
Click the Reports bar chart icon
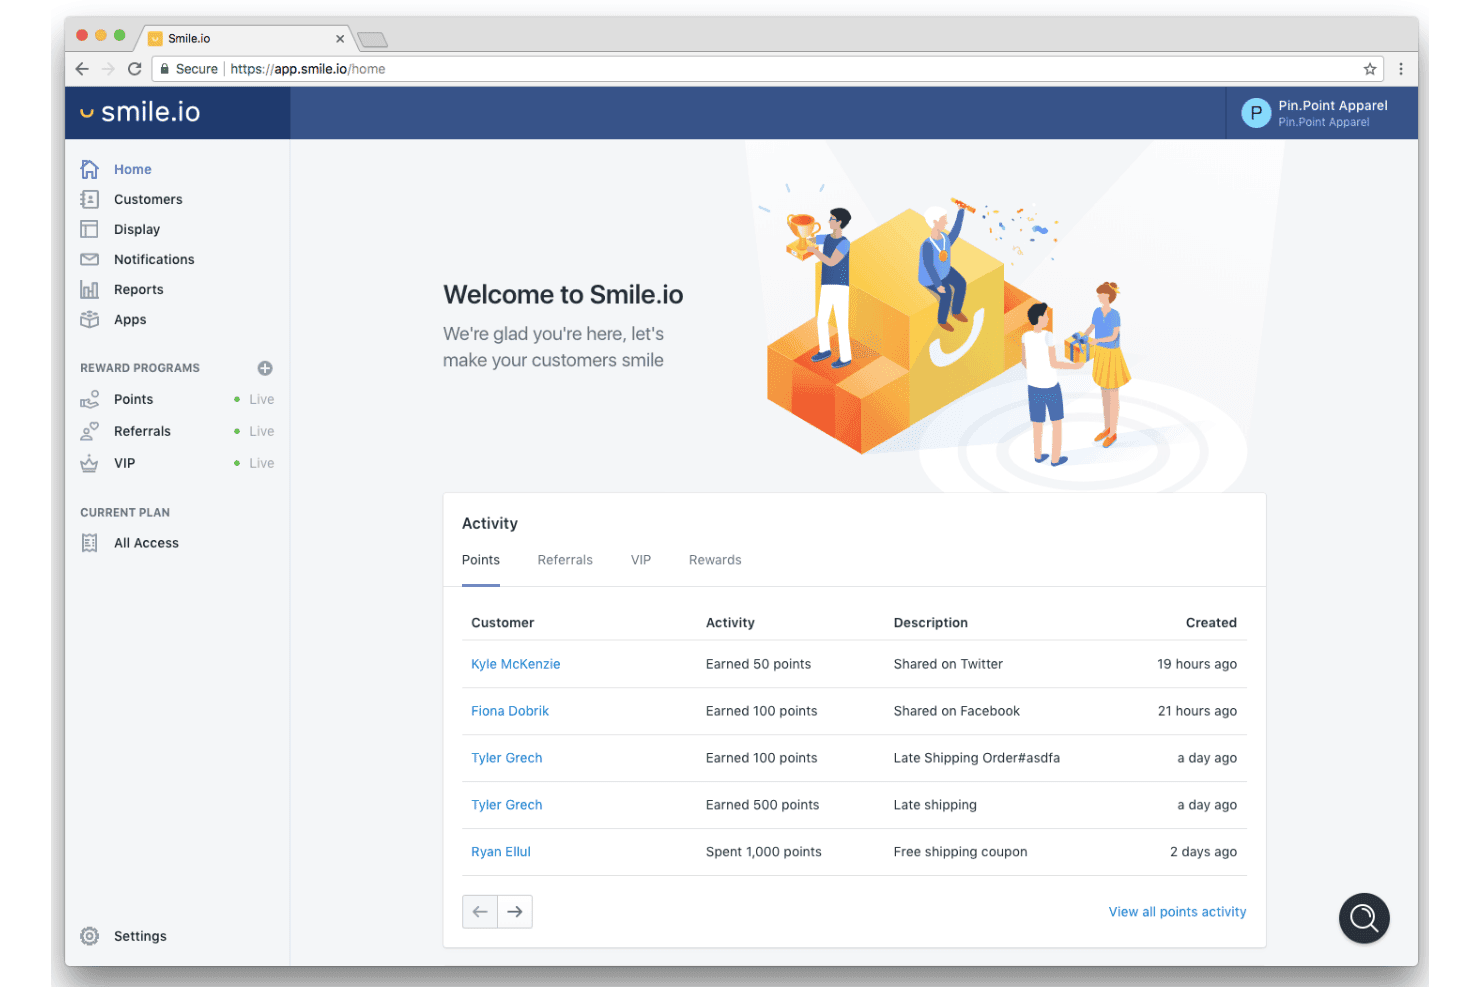[89, 289]
